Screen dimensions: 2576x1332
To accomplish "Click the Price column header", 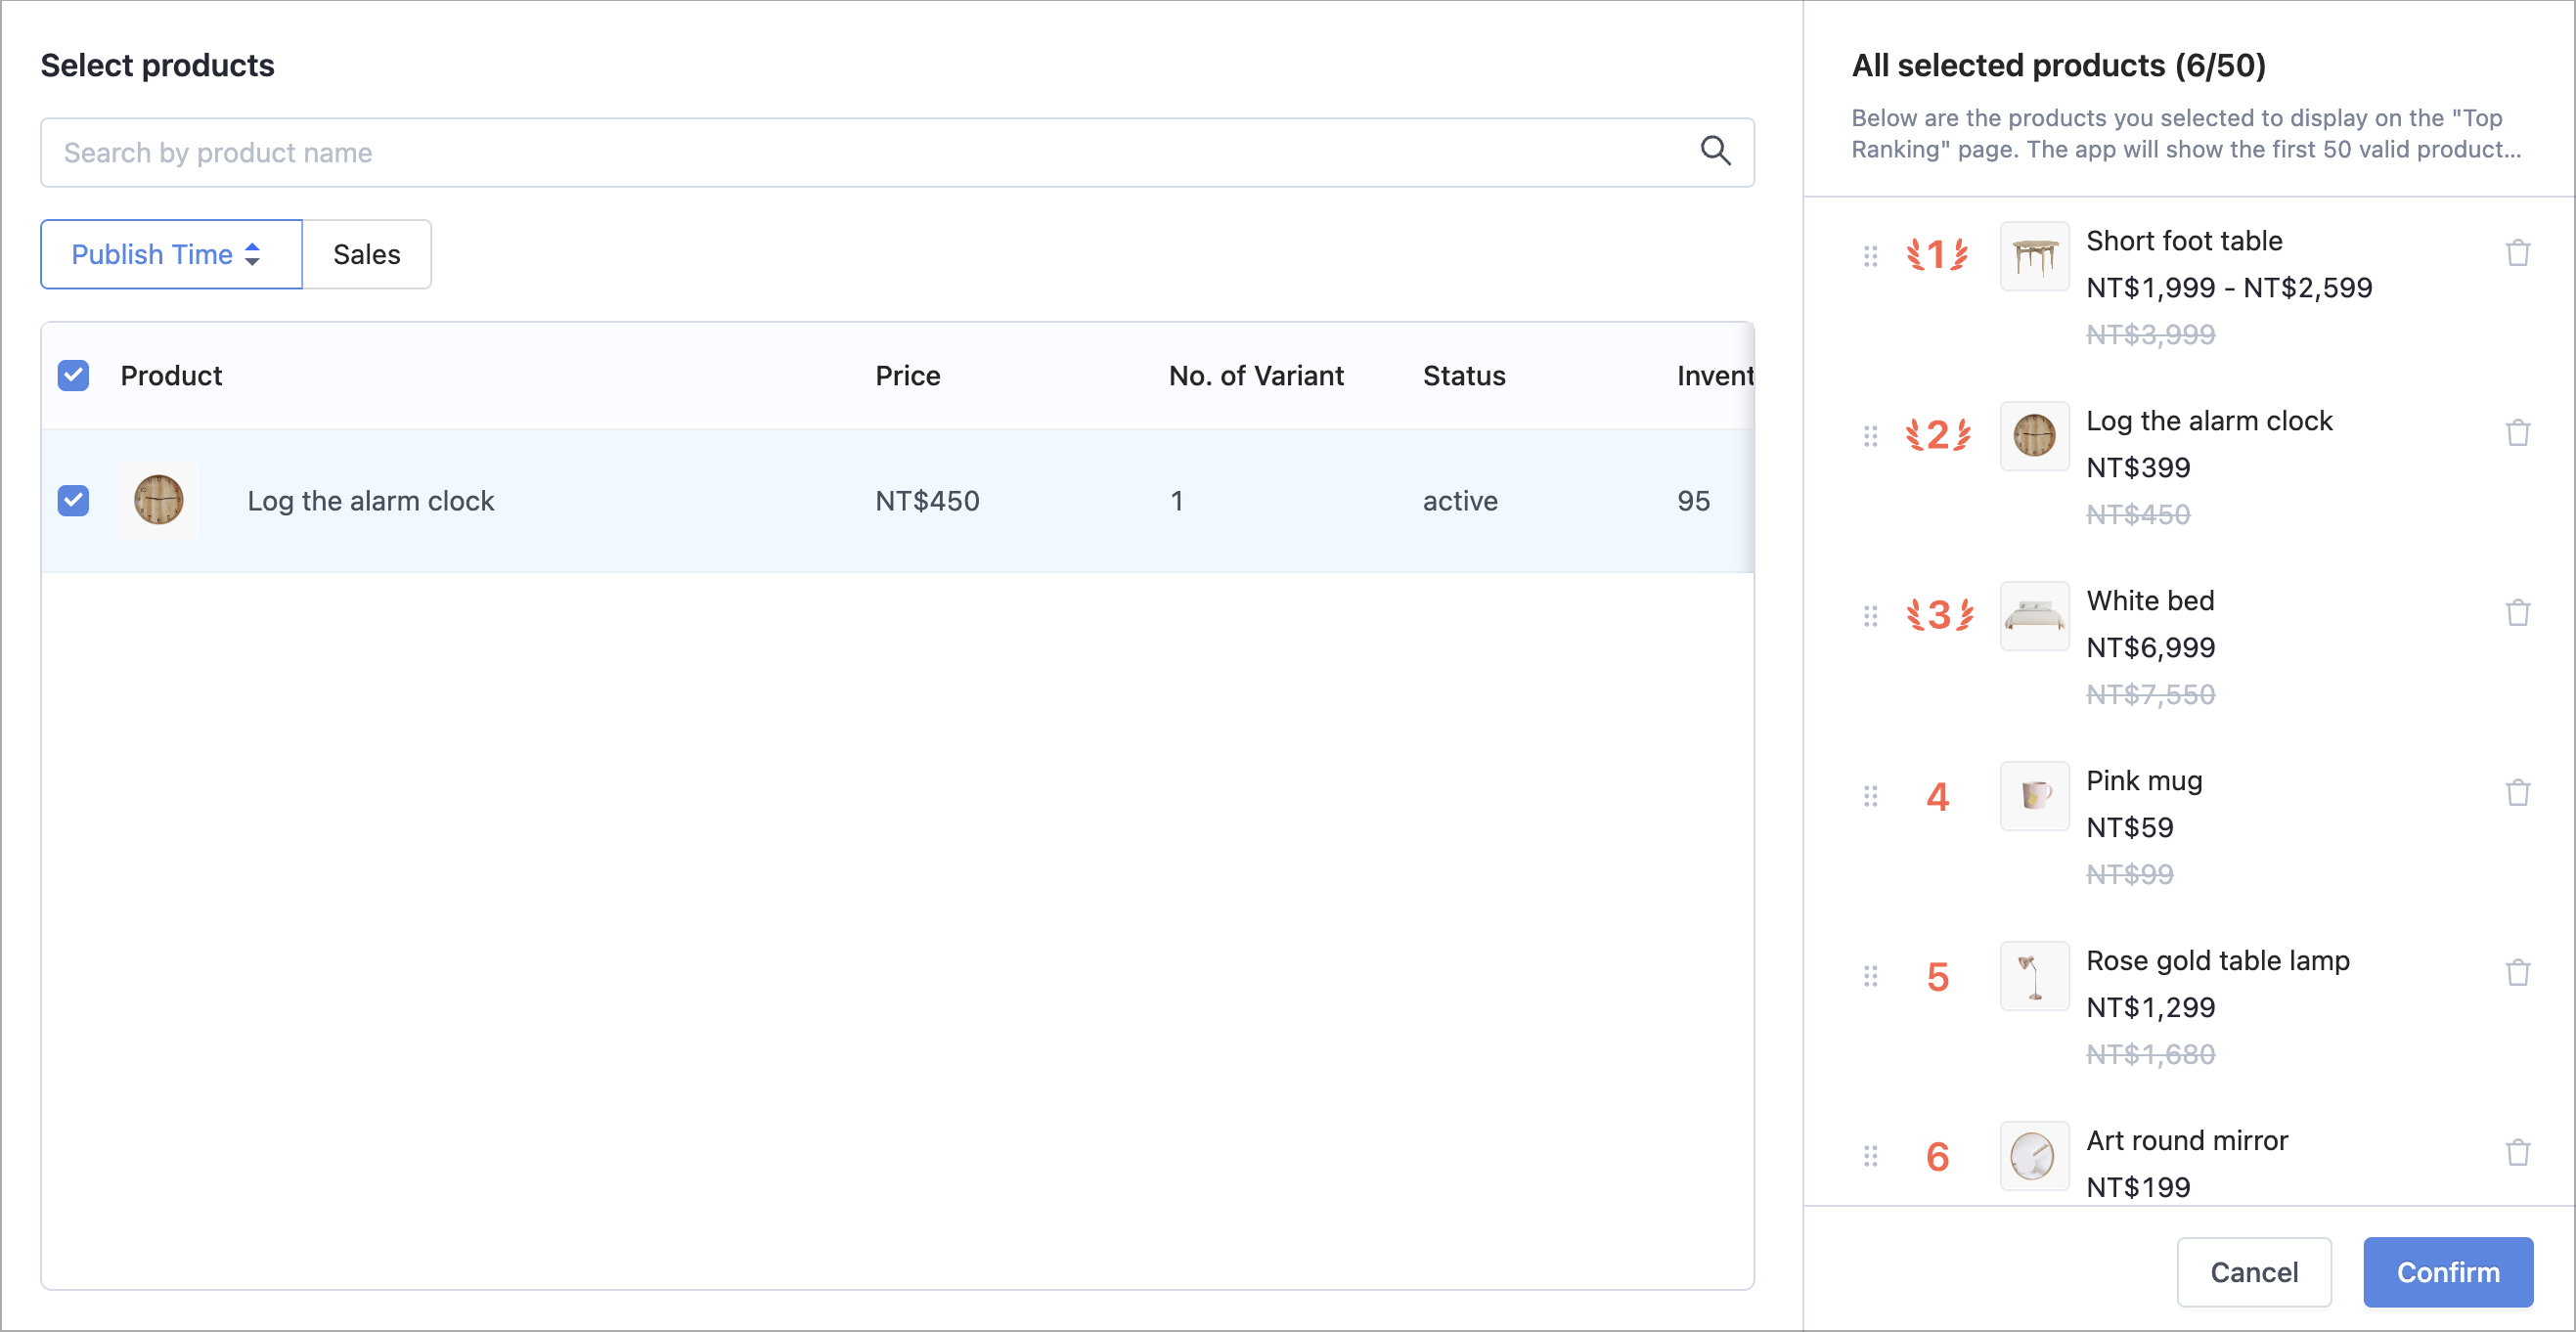I will [x=907, y=375].
